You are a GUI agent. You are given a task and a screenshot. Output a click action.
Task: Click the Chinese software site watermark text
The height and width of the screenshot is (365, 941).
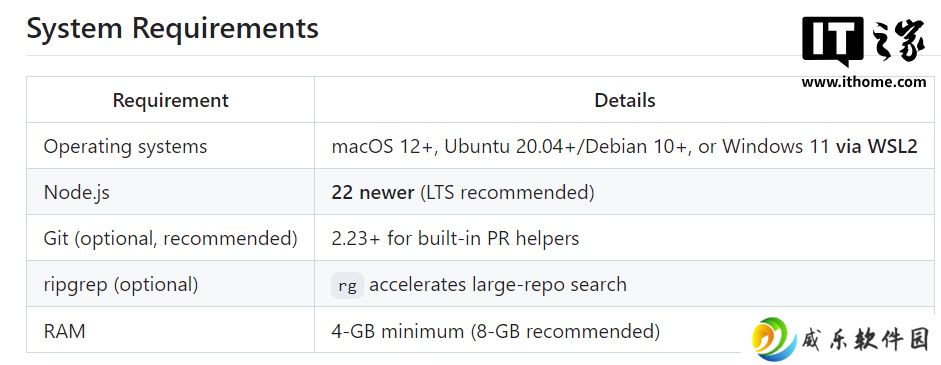click(865, 340)
